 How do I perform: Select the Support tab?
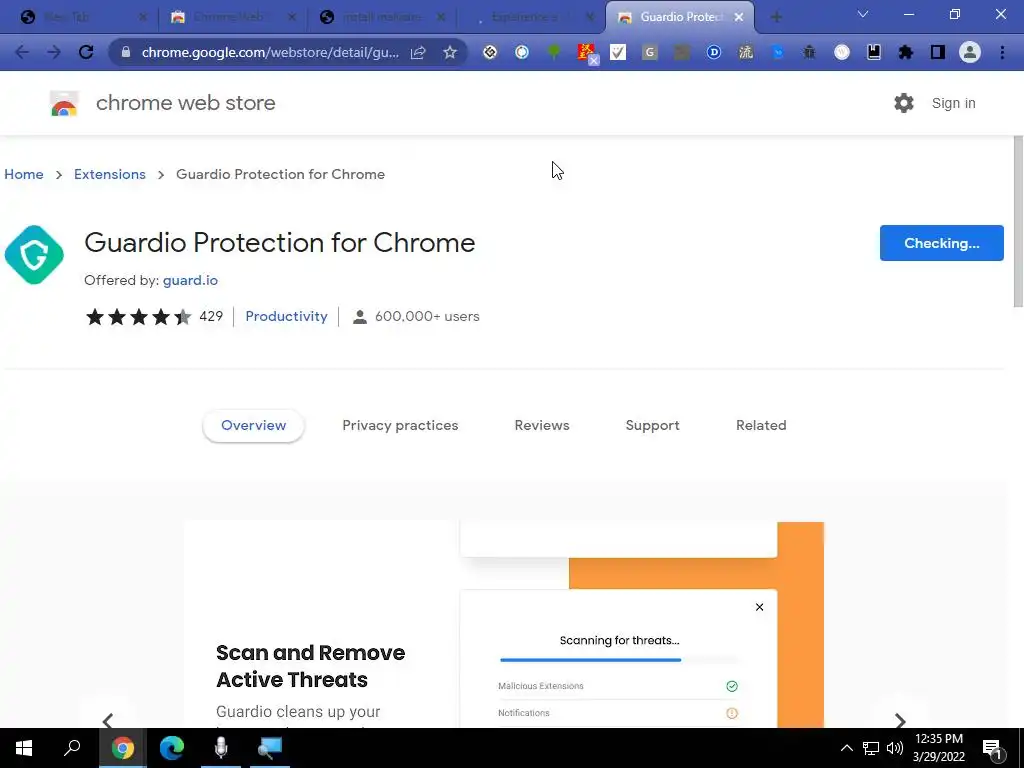pos(652,425)
